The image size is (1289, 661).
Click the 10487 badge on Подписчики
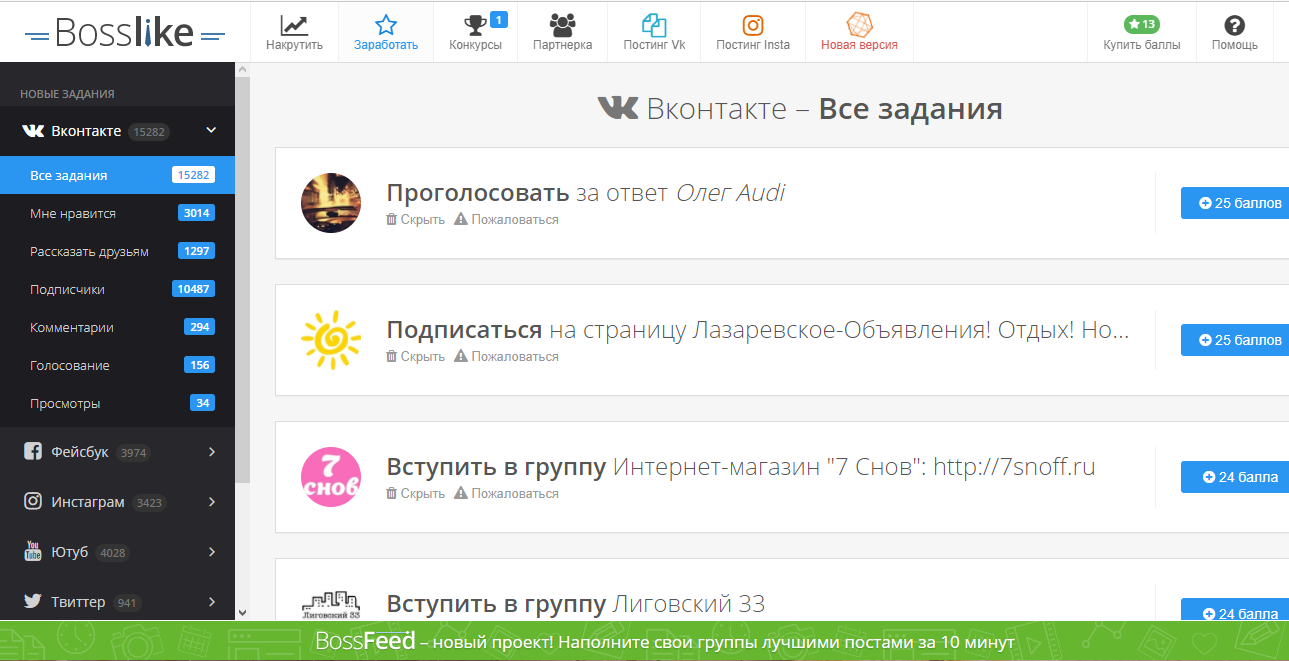click(x=193, y=289)
